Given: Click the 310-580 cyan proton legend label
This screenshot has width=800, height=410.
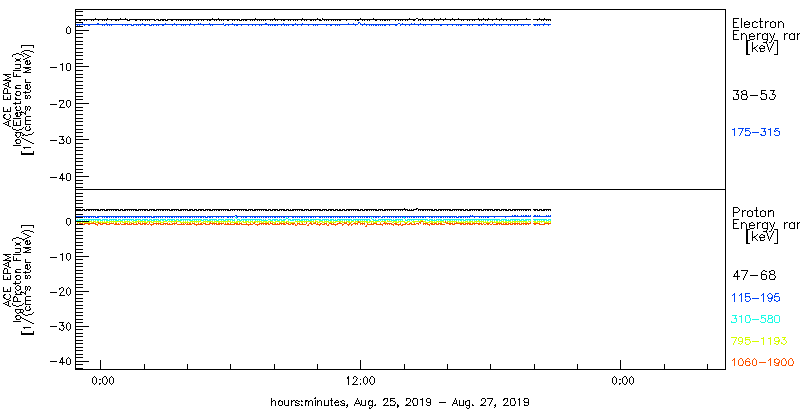Looking at the screenshot, I should (x=756, y=319).
